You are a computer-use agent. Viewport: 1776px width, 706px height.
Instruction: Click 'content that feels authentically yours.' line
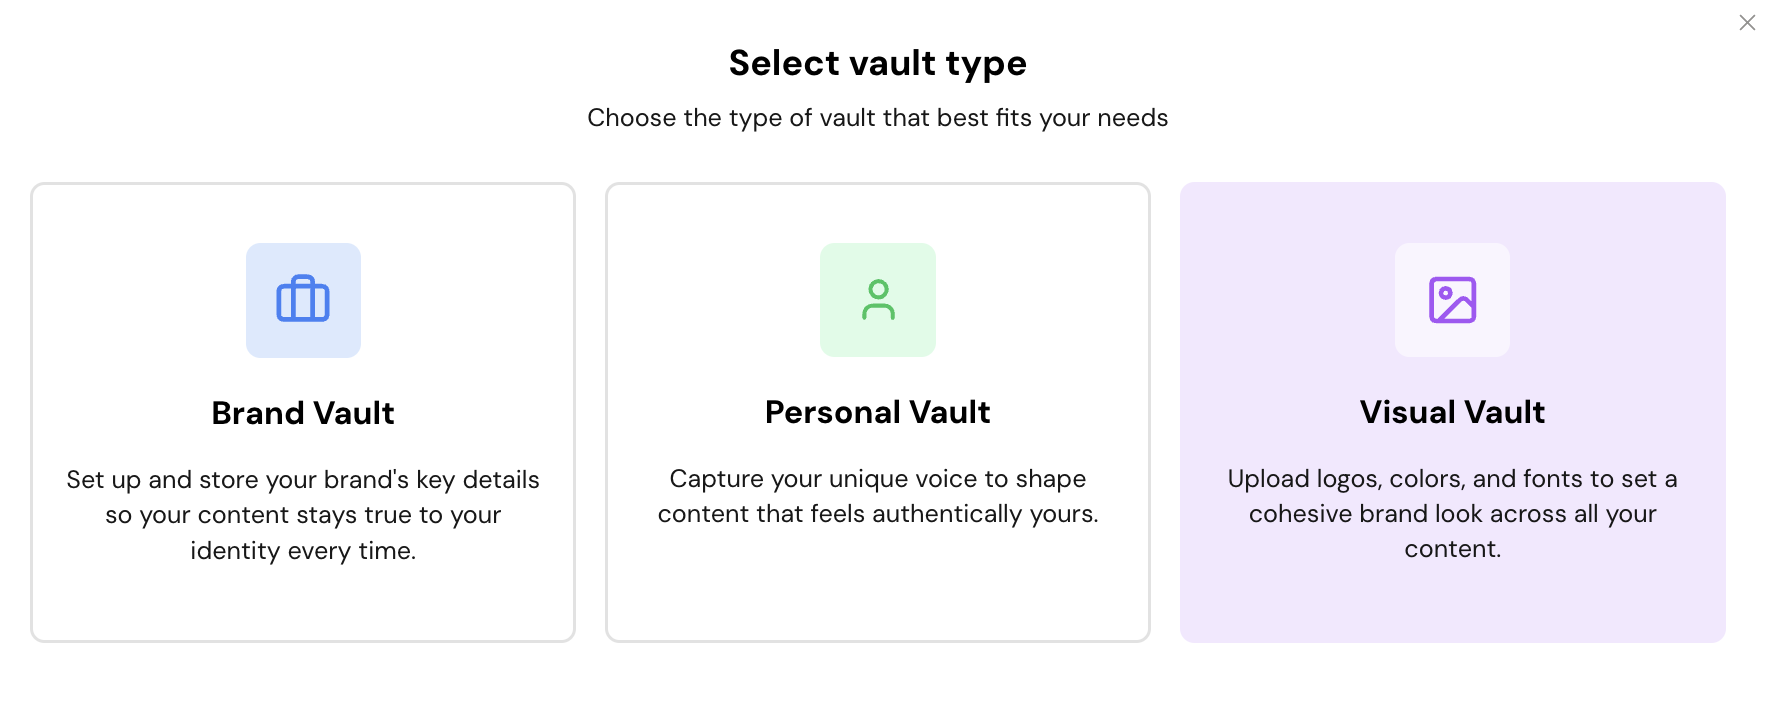877,514
